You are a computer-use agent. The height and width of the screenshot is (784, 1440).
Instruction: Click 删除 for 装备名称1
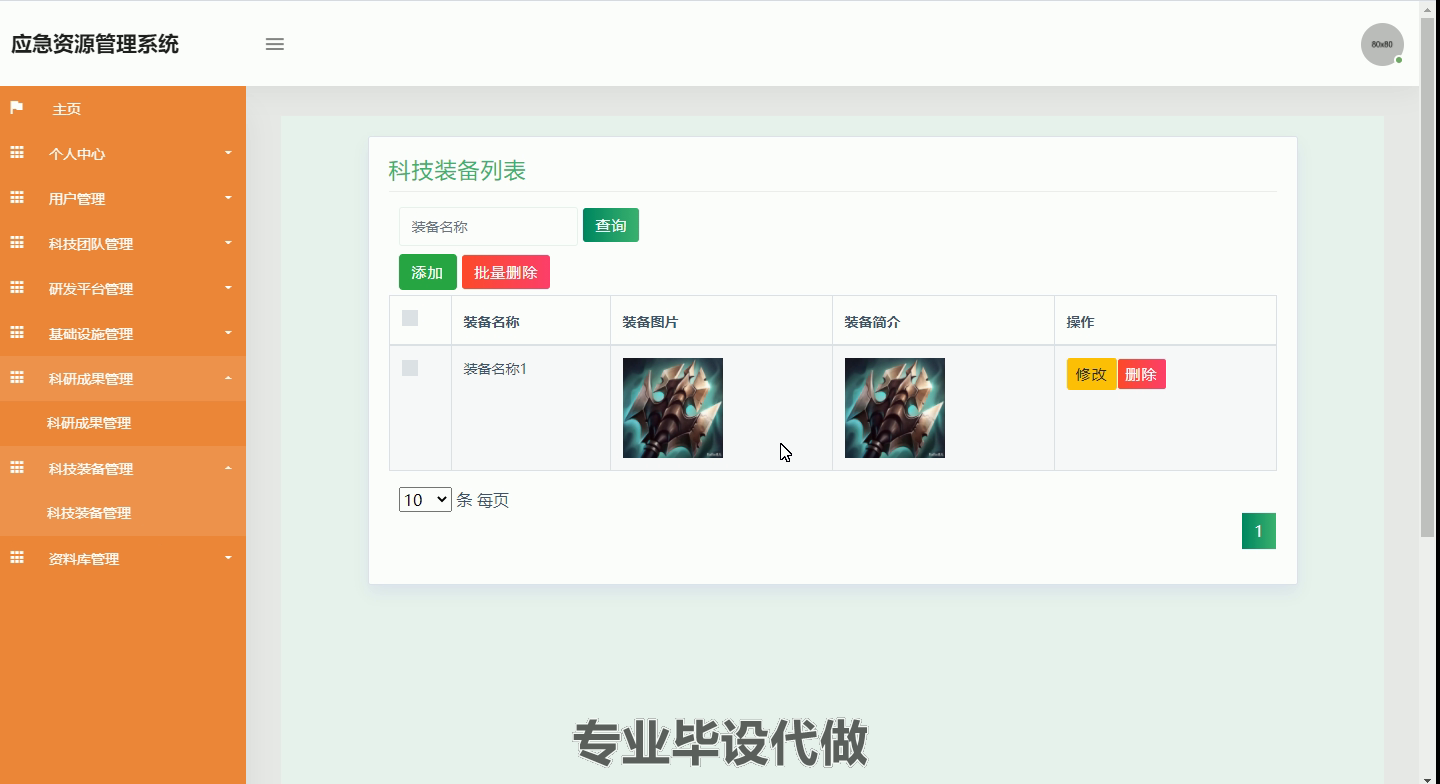coord(1141,374)
